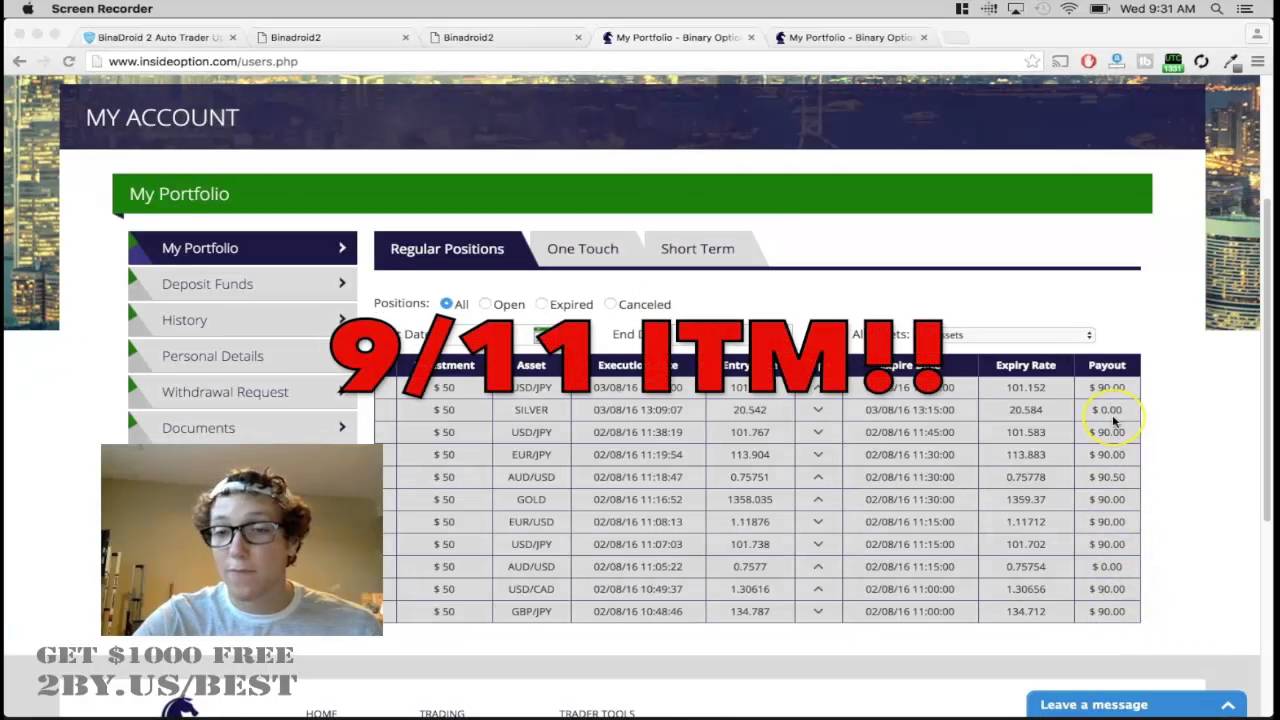The height and width of the screenshot is (720, 1280).
Task: Click the Expiry Rate column header
Action: point(1026,366)
